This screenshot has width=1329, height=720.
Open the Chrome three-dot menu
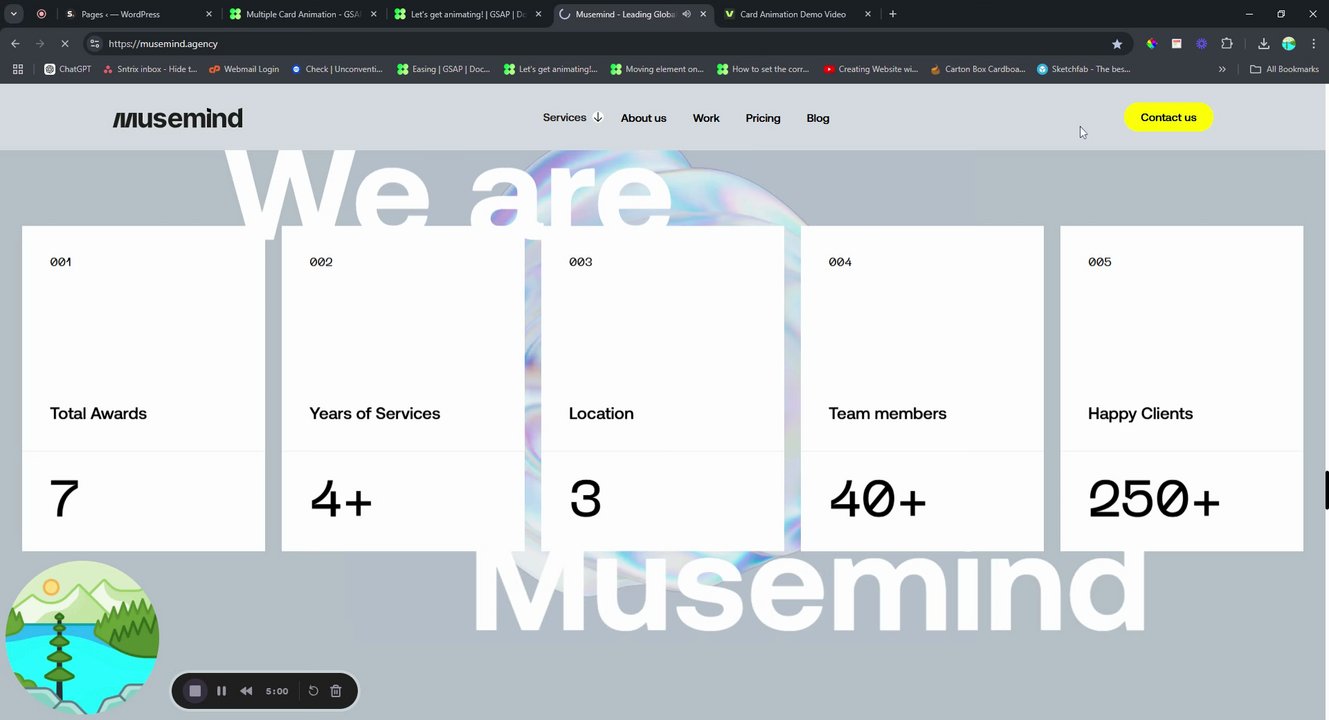point(1313,44)
